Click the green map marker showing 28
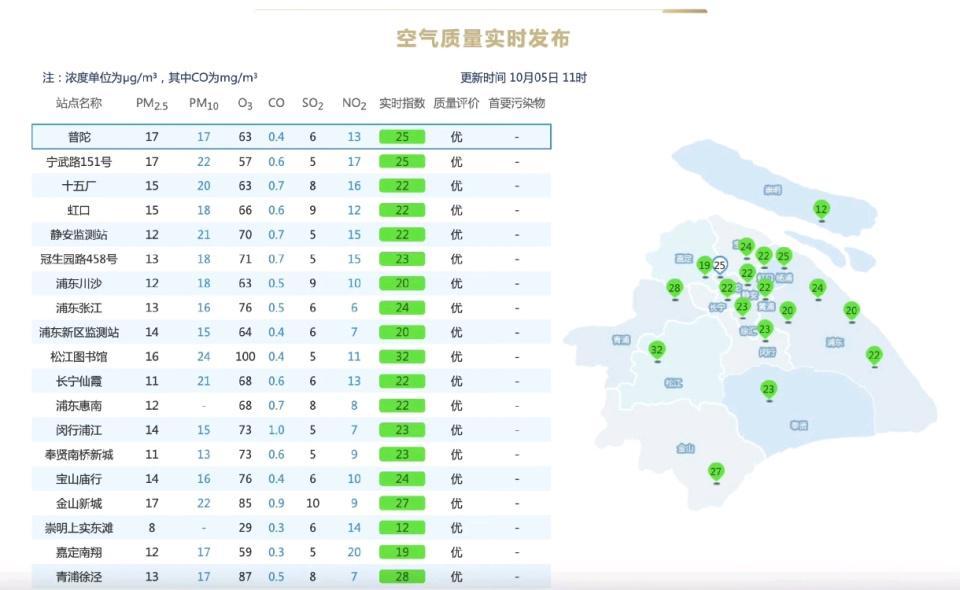Viewport: 960px width, 590px height. [675, 288]
